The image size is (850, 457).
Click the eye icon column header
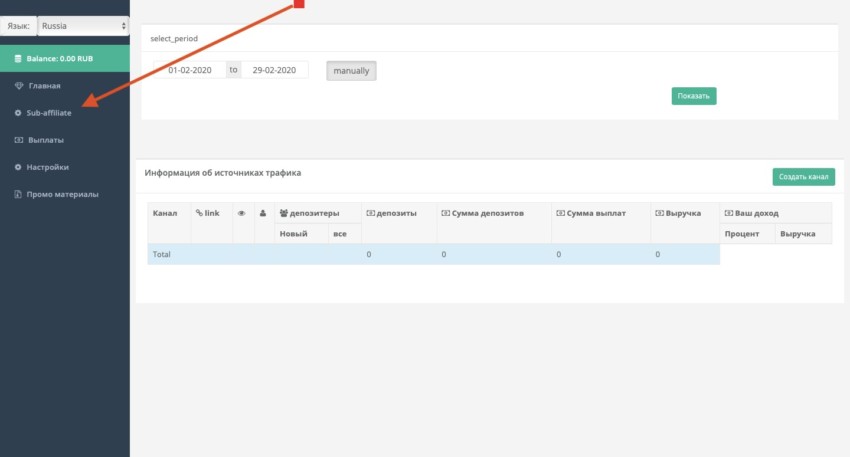pyautogui.click(x=242, y=213)
